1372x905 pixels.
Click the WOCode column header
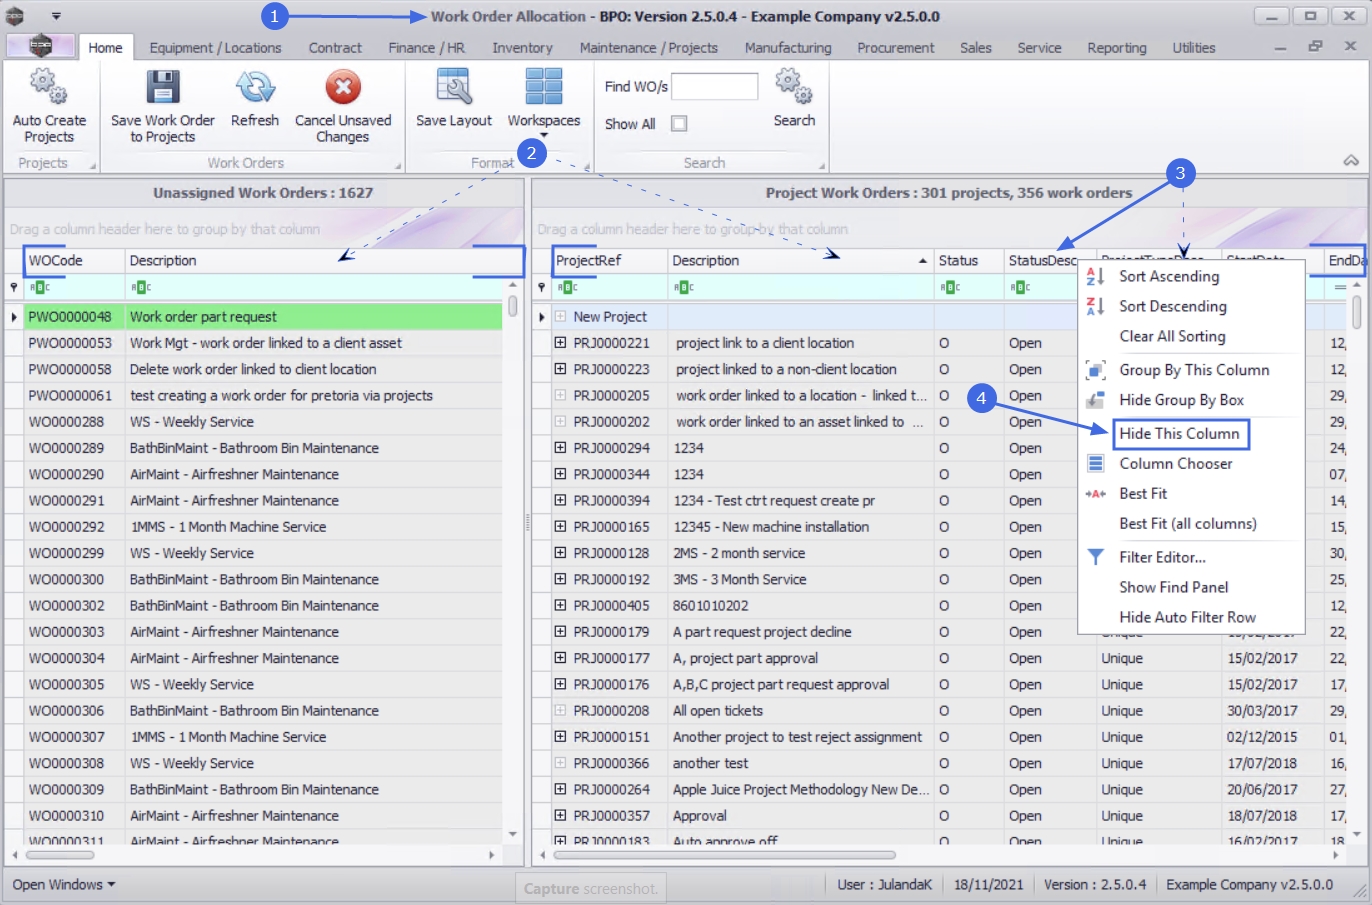75,261
